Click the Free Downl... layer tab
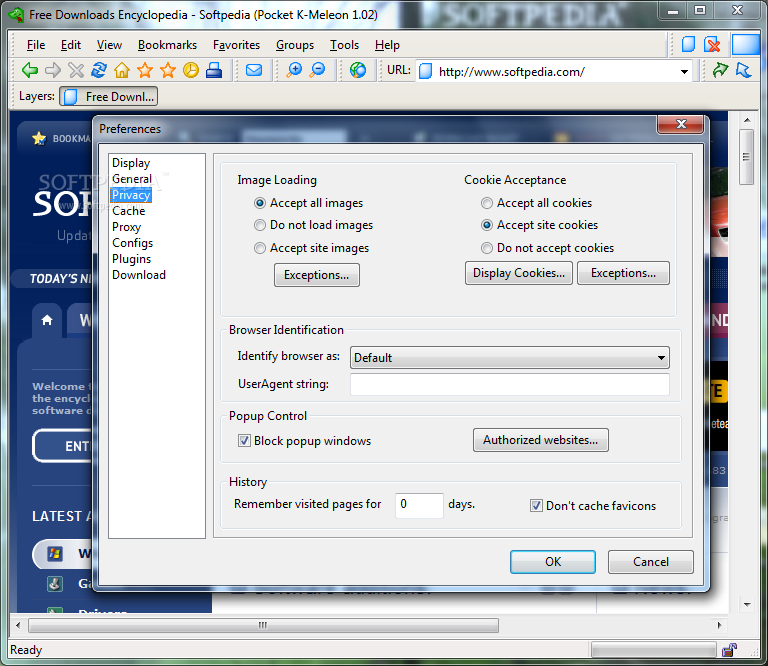The height and width of the screenshot is (666, 768). click(109, 96)
